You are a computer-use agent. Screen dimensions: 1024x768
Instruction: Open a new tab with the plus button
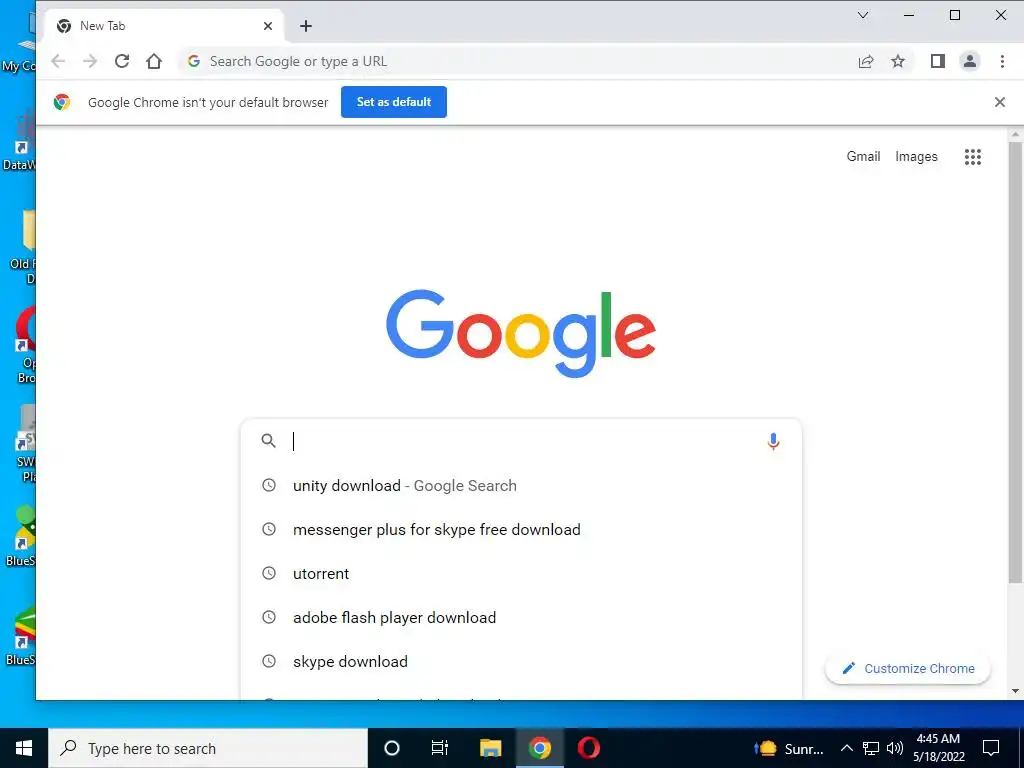pyautogui.click(x=306, y=26)
